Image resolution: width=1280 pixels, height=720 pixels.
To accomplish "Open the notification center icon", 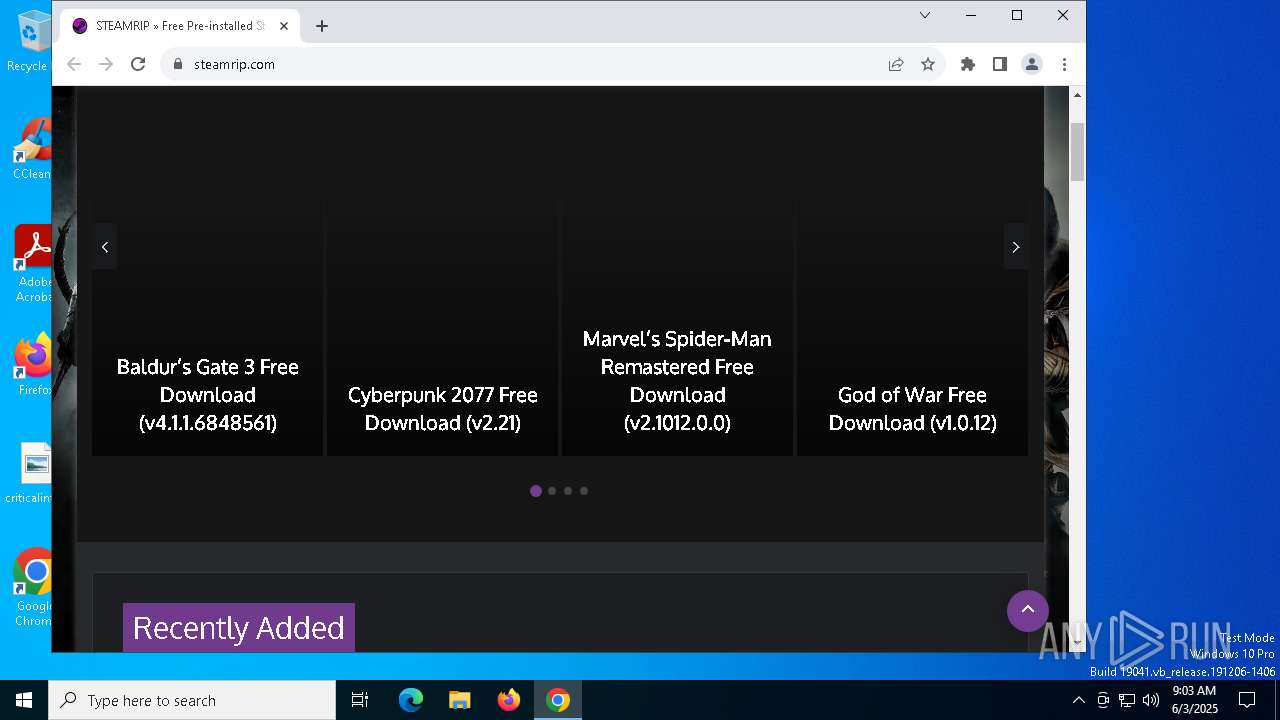I will click(x=1247, y=700).
